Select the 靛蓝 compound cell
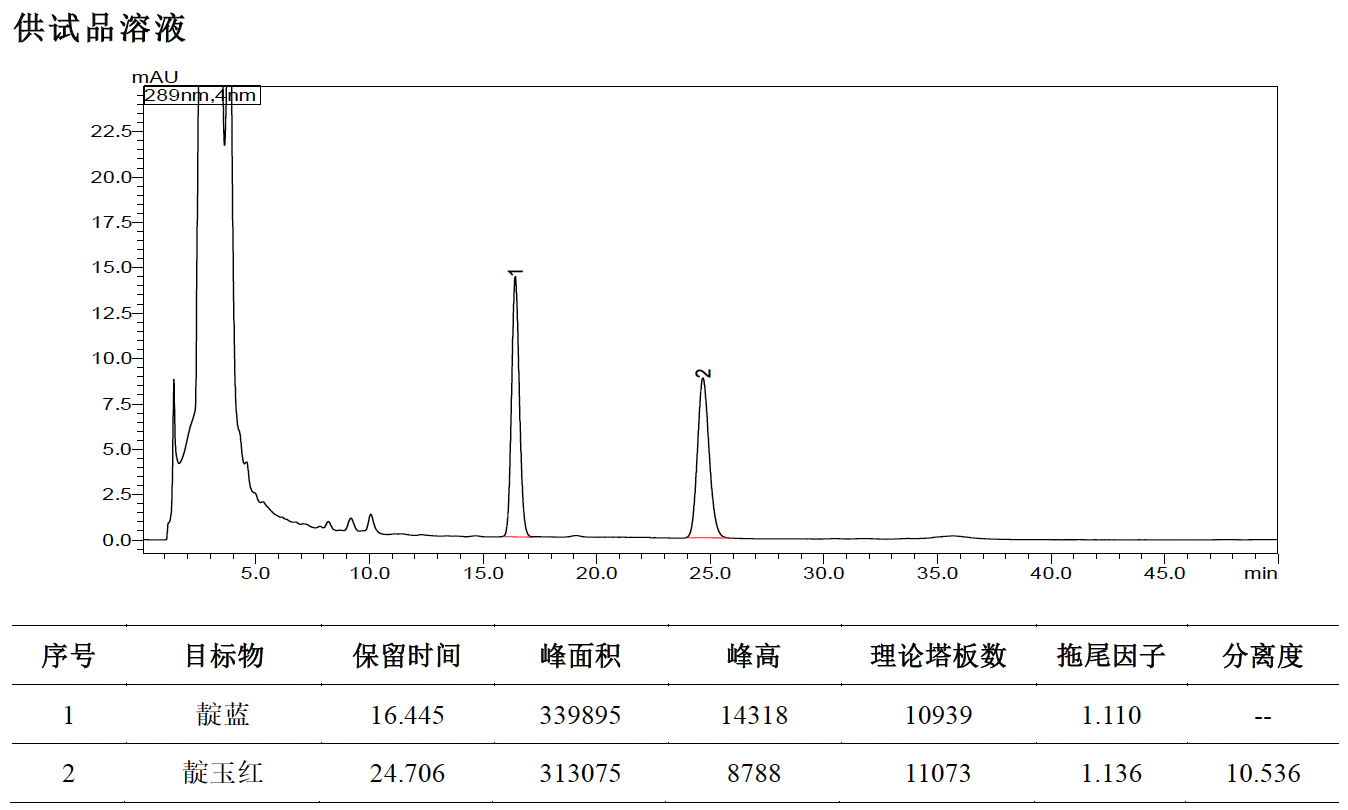This screenshot has height=810, width=1348. click(224, 715)
